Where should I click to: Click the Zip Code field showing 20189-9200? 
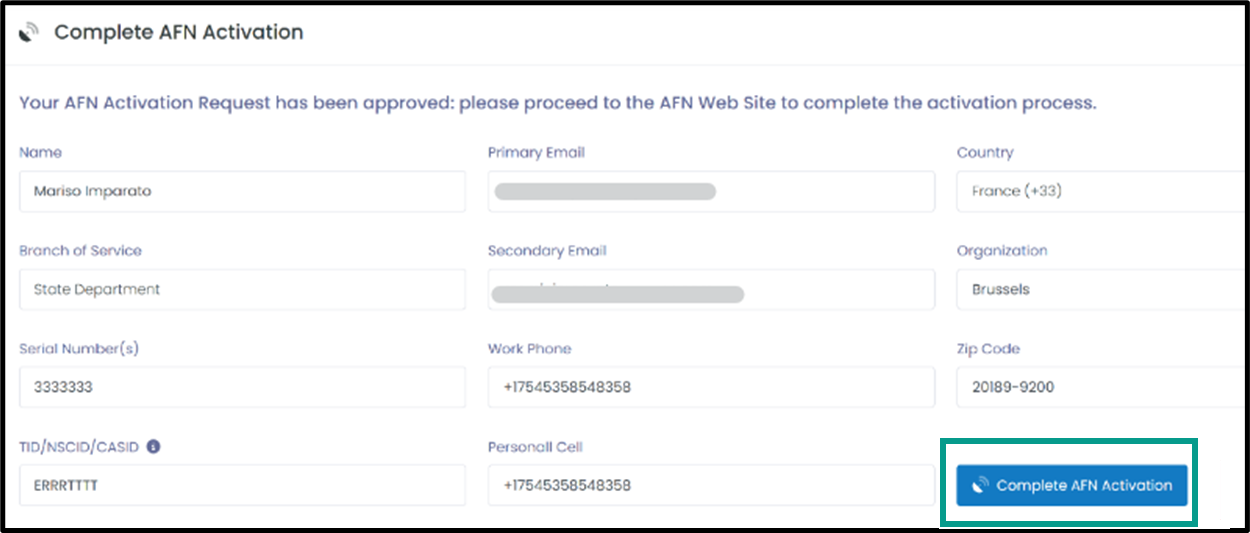pyautogui.click(x=1102, y=387)
